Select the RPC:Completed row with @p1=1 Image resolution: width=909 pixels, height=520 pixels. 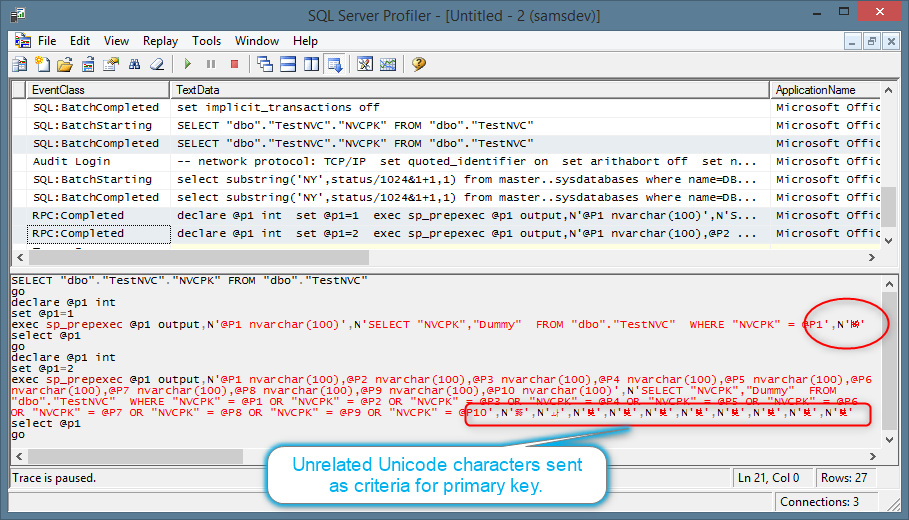point(446,216)
